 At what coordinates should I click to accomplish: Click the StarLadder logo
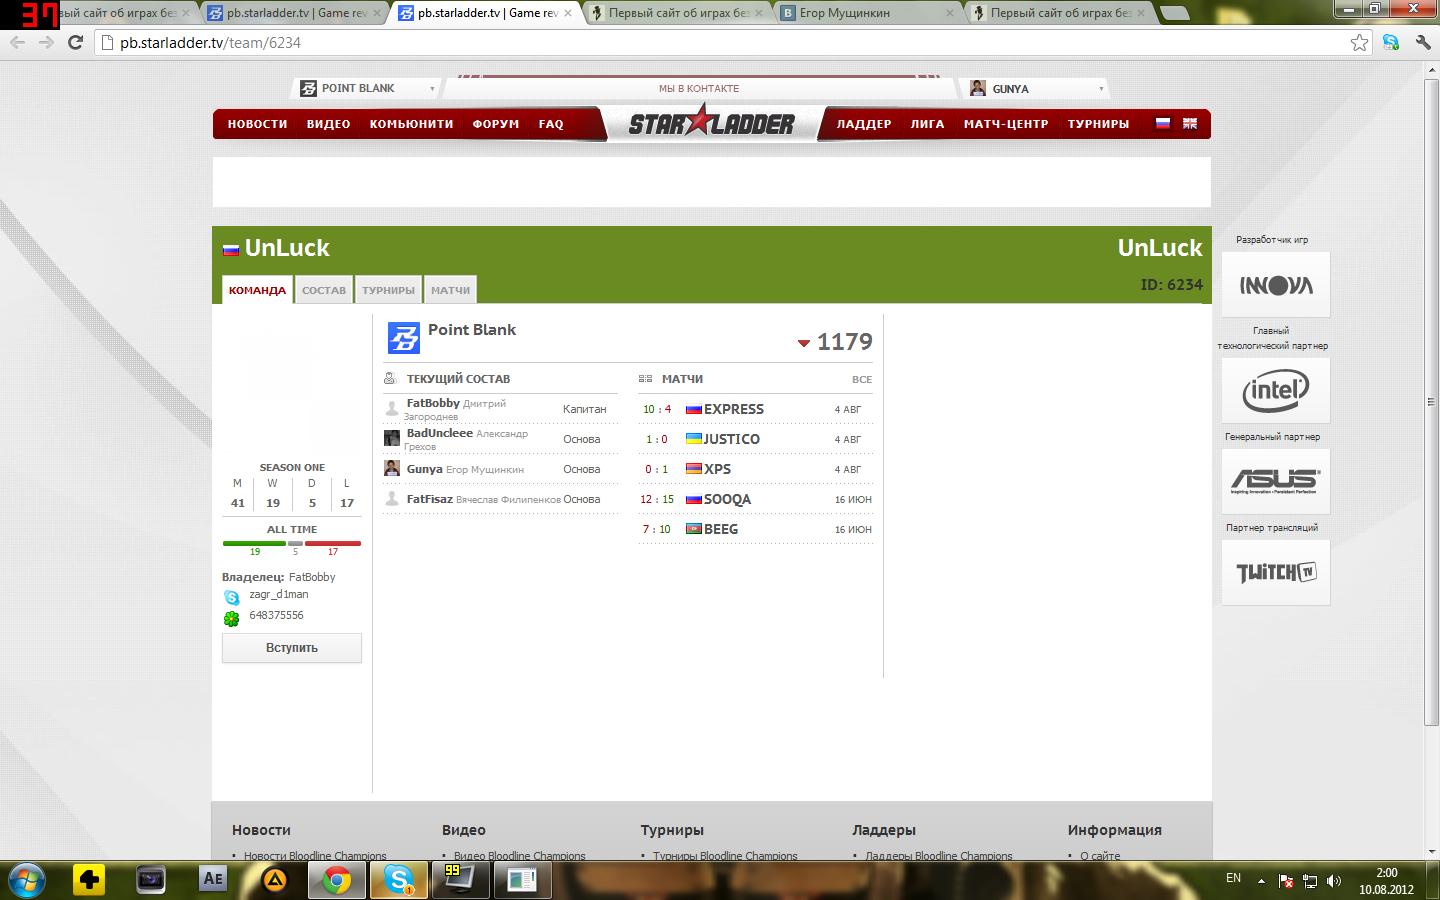coord(712,123)
